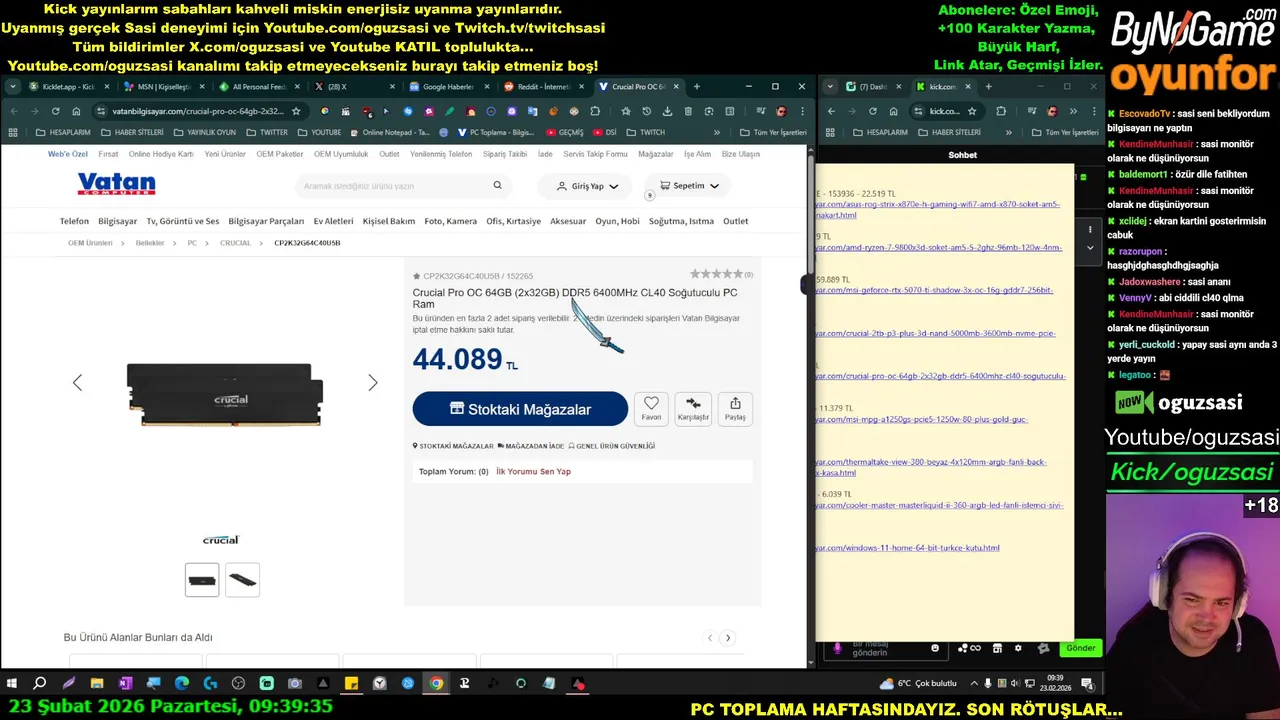Select the first RAM thumbnail image
Viewport: 1280px width, 720px height.
point(202,580)
